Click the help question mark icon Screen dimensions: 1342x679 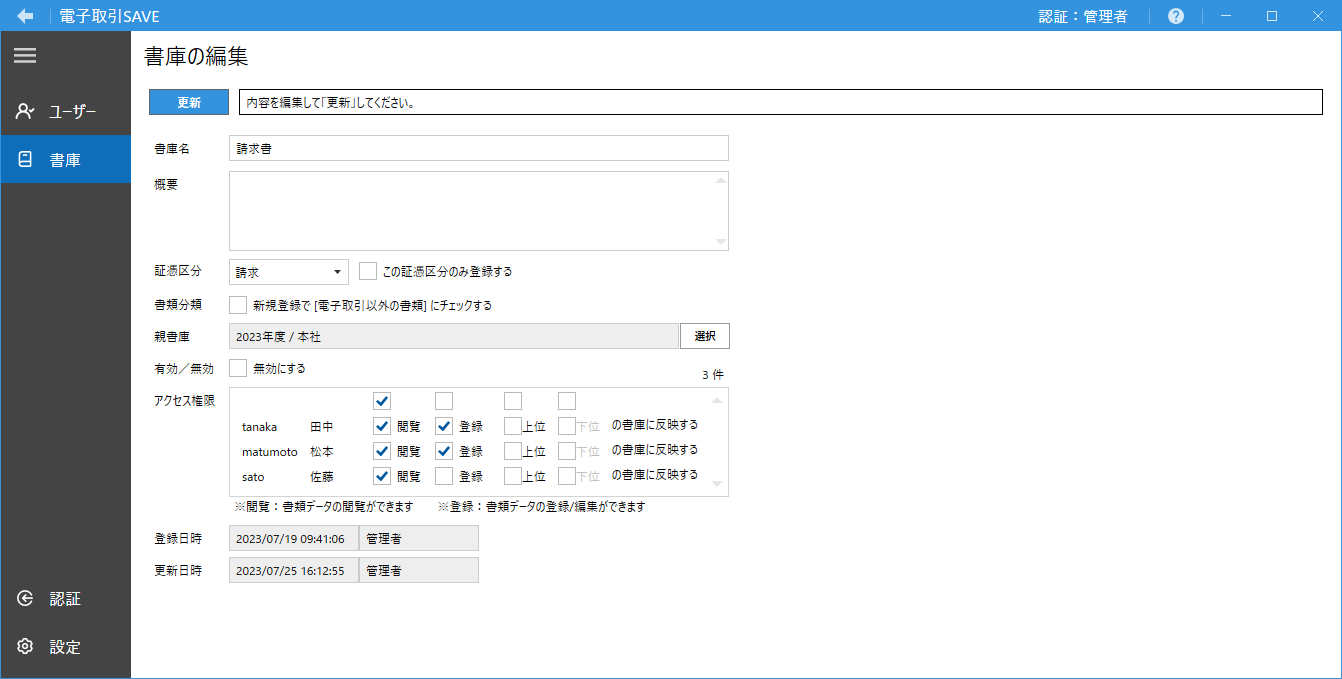pos(1176,16)
